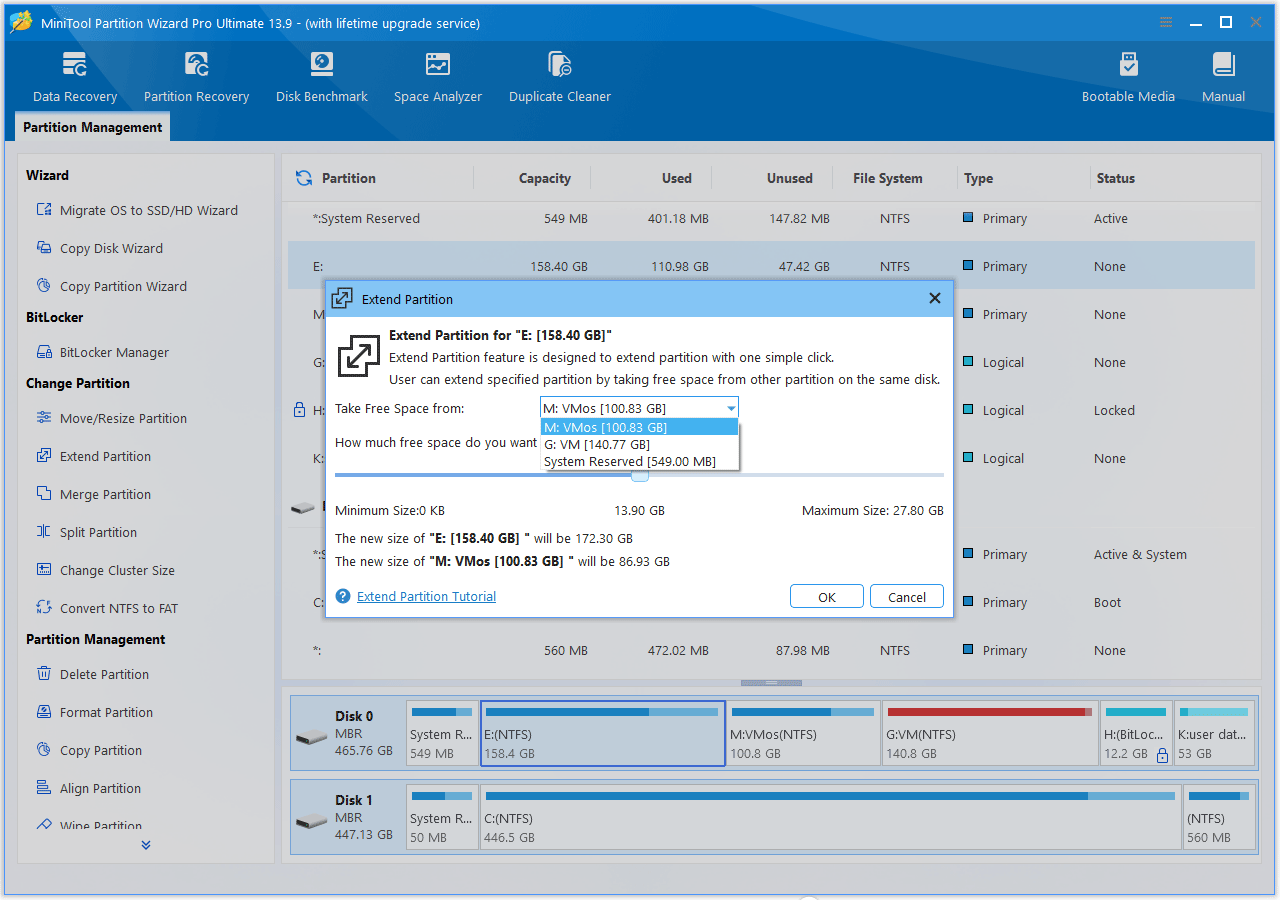
Task: Select the E: partition row
Action: pos(771,266)
